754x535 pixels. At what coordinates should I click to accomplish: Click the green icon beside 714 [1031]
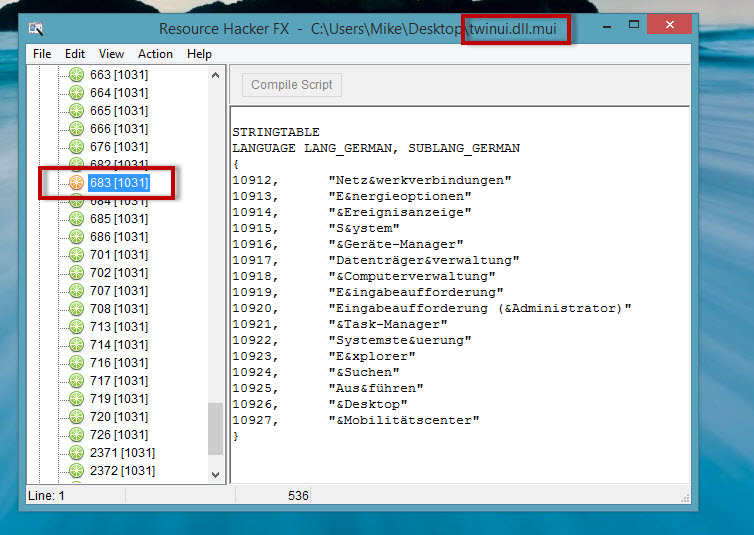[x=76, y=345]
